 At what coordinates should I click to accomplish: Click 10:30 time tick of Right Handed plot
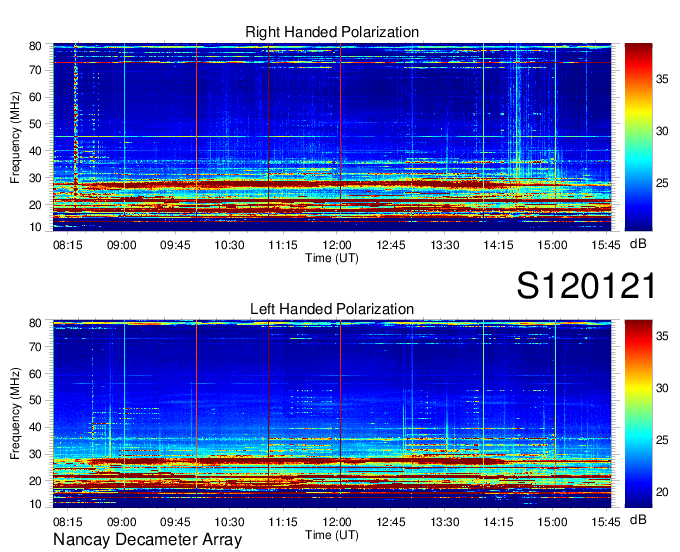229,245
